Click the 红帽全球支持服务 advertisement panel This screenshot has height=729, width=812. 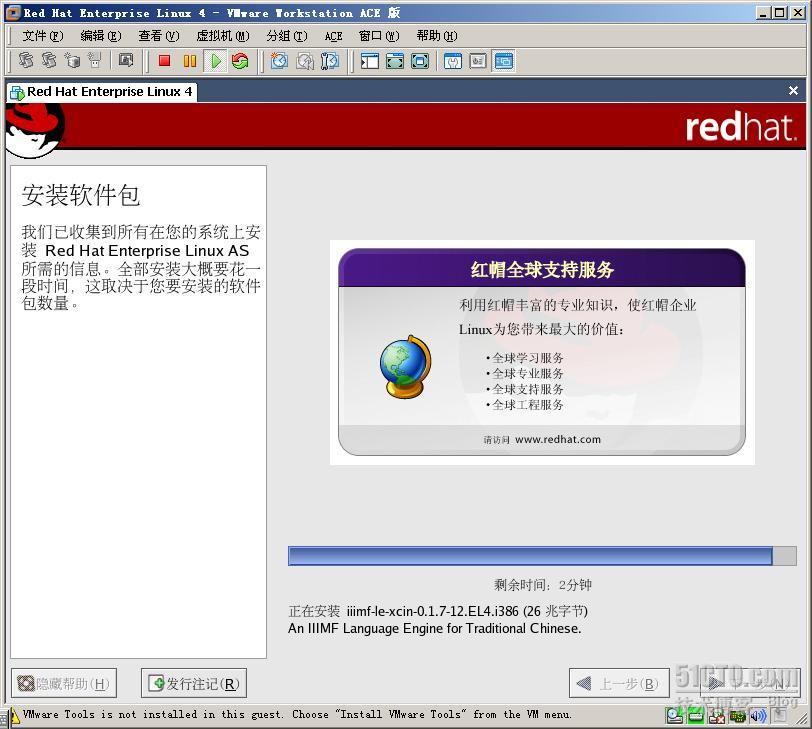(542, 352)
